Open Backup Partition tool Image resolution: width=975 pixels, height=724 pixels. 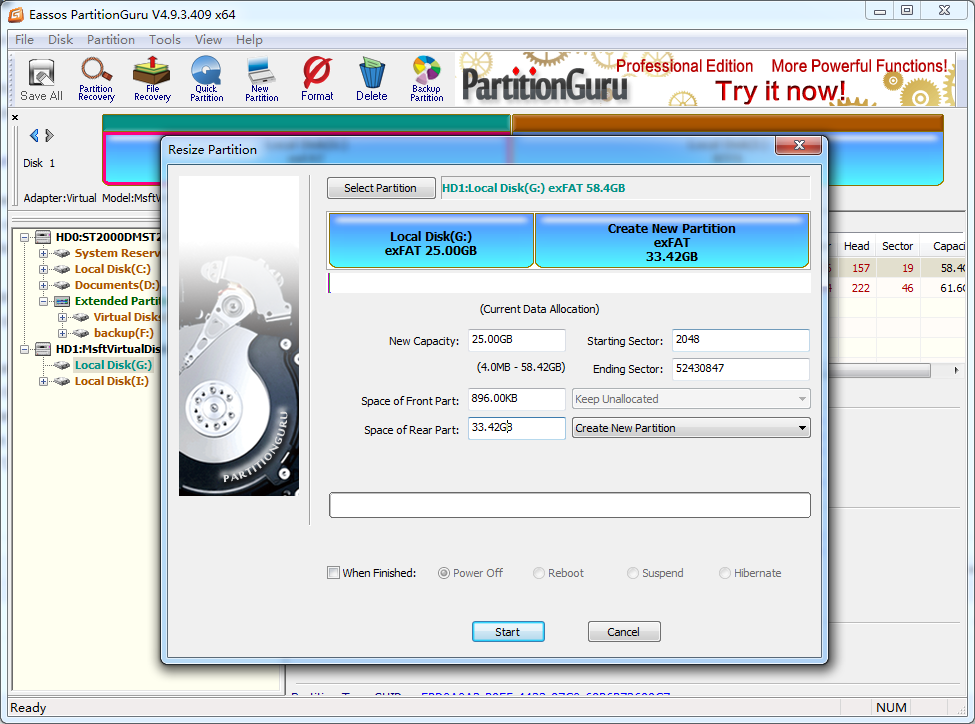point(427,80)
